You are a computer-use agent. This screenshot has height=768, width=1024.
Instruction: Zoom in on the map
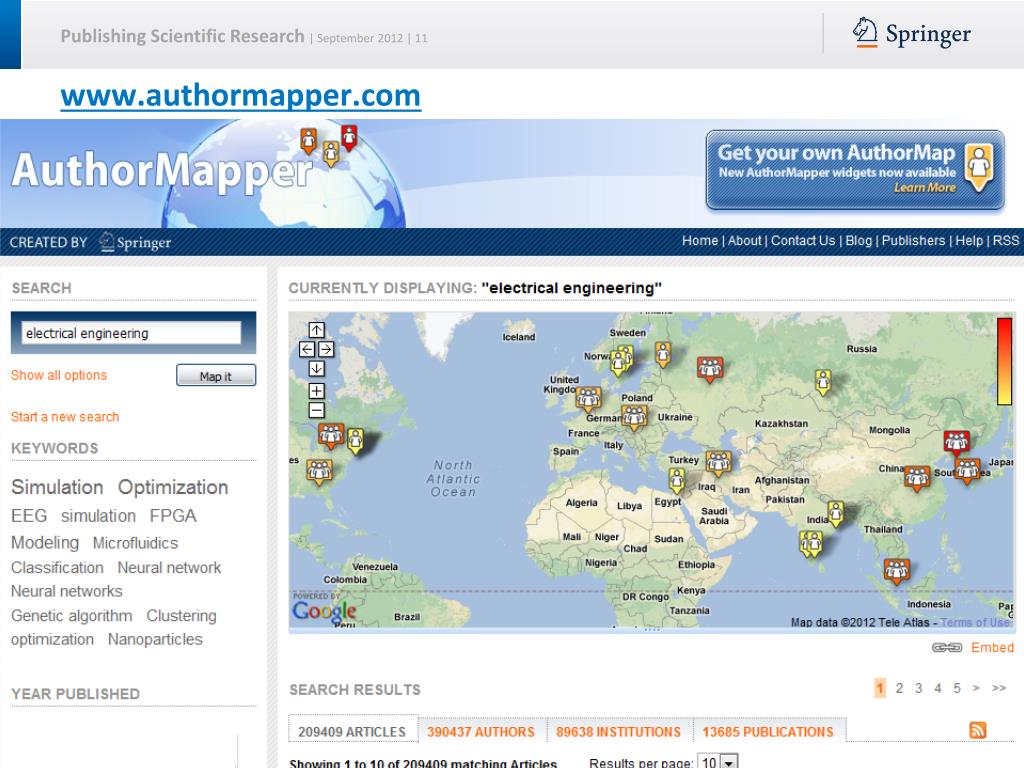point(316,390)
